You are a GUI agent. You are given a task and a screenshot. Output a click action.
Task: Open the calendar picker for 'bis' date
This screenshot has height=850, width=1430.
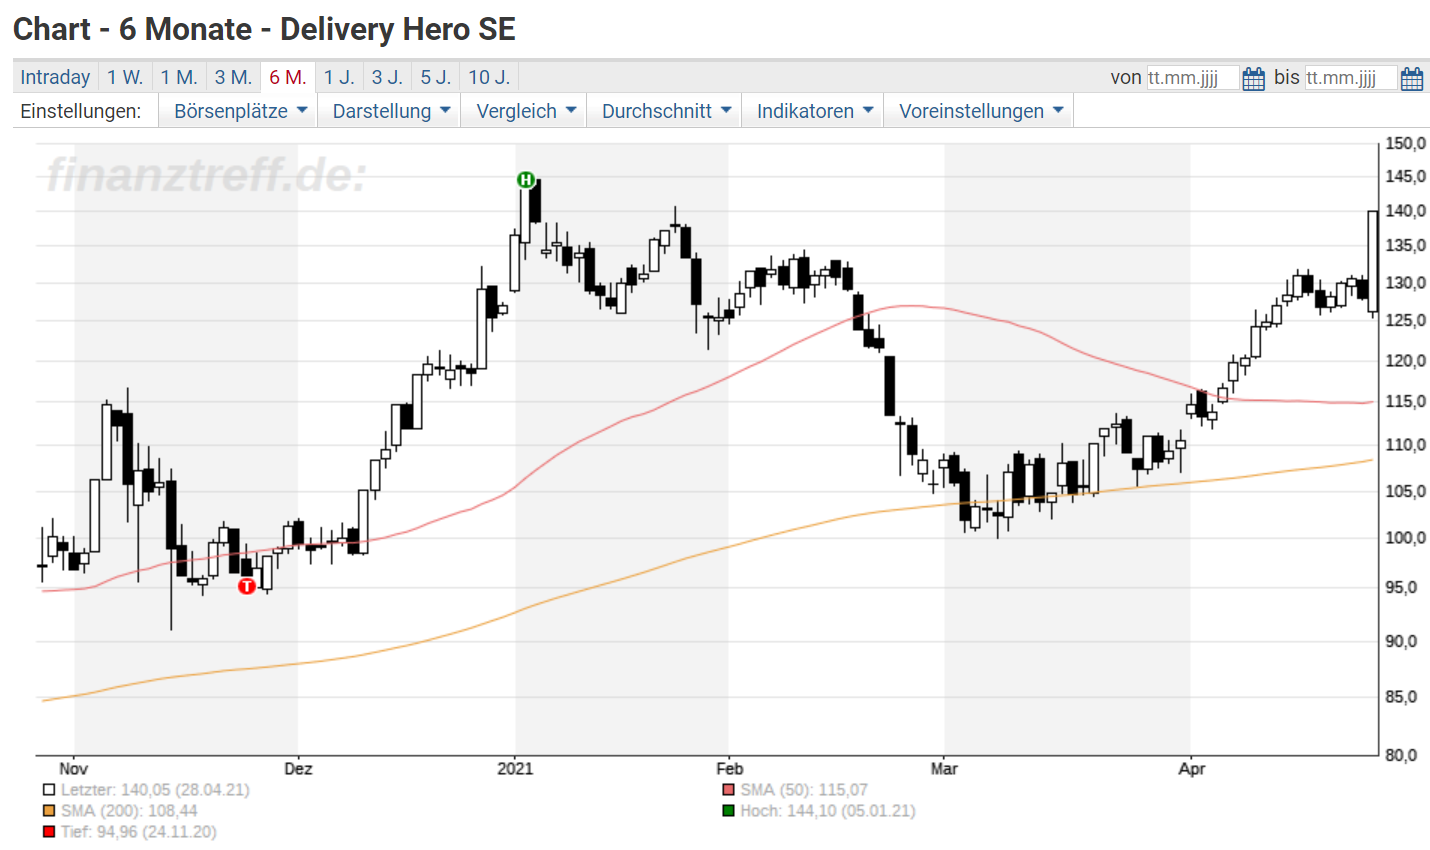tap(1411, 78)
